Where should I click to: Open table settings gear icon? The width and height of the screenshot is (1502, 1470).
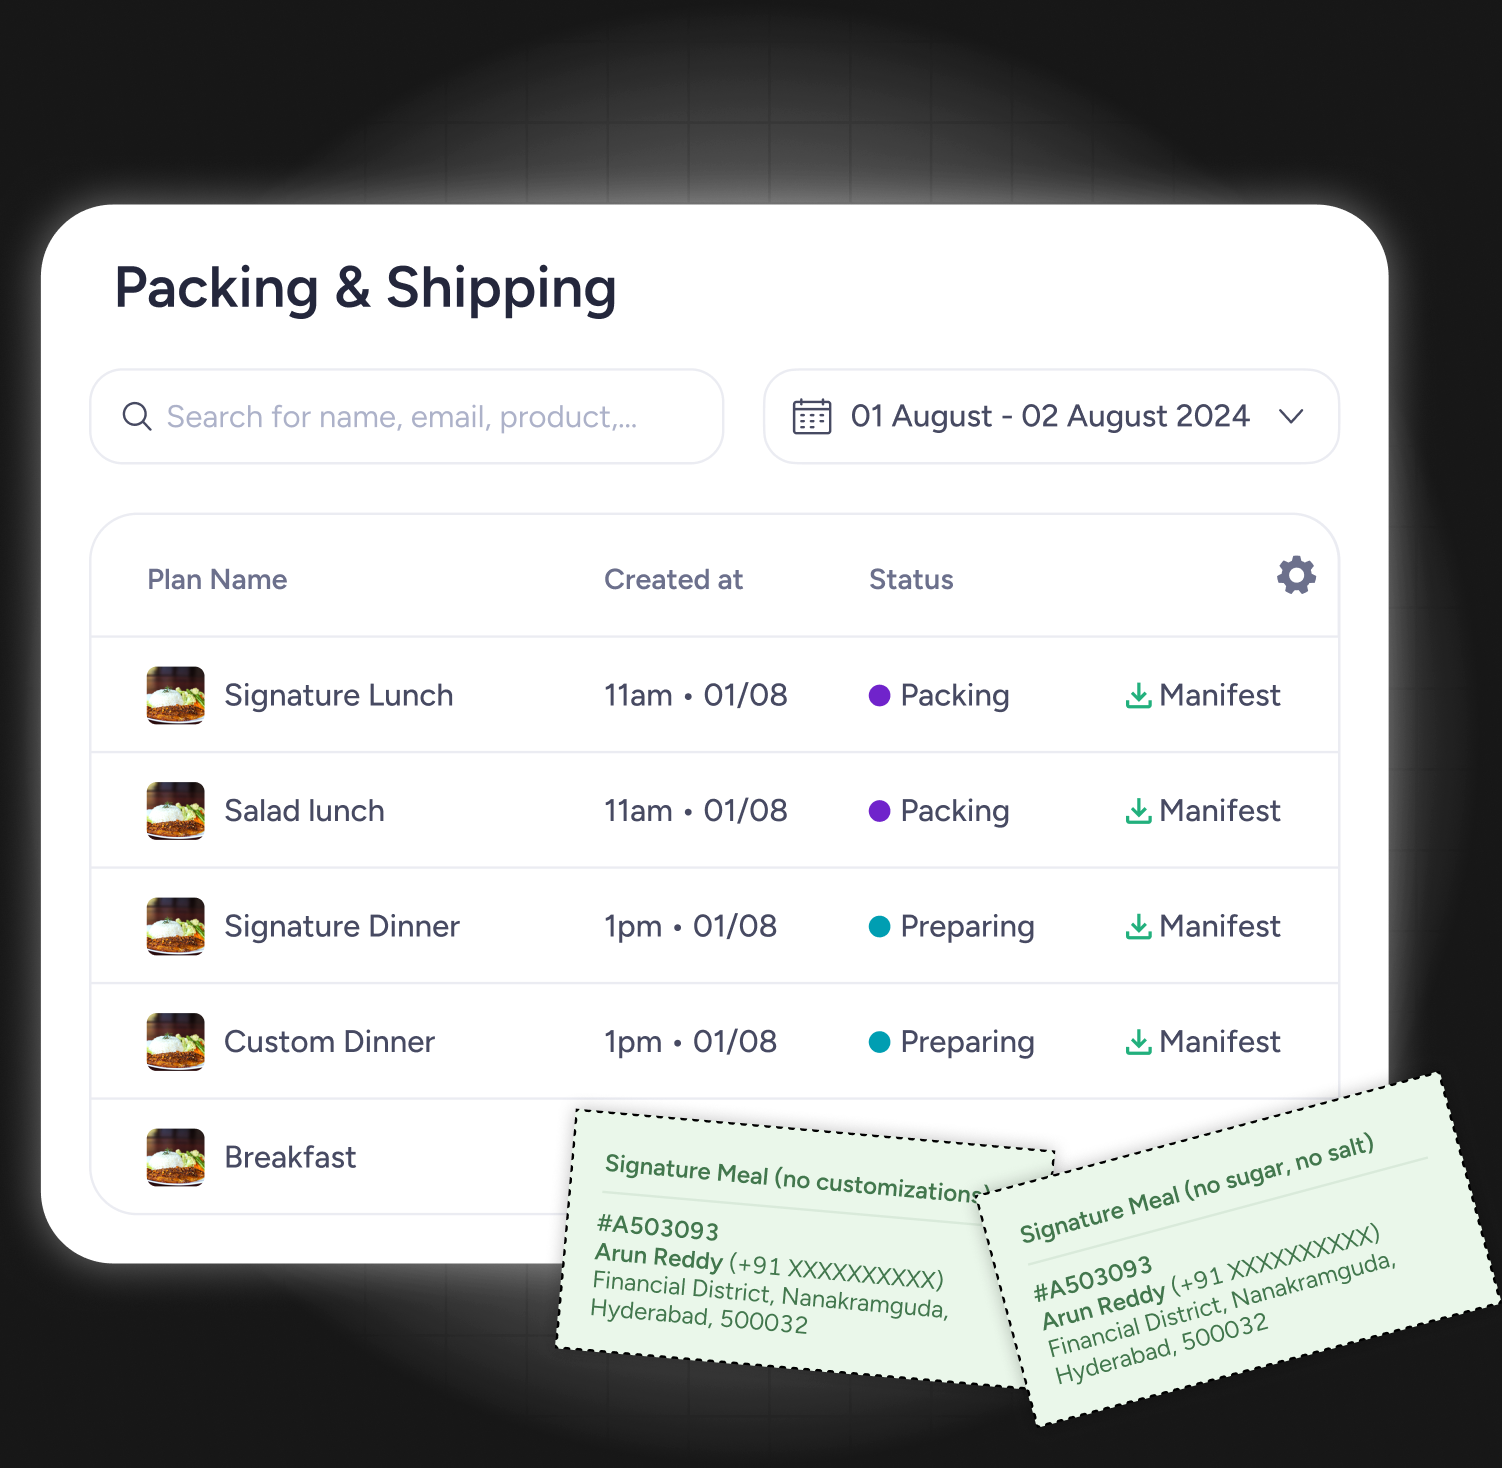point(1296,575)
